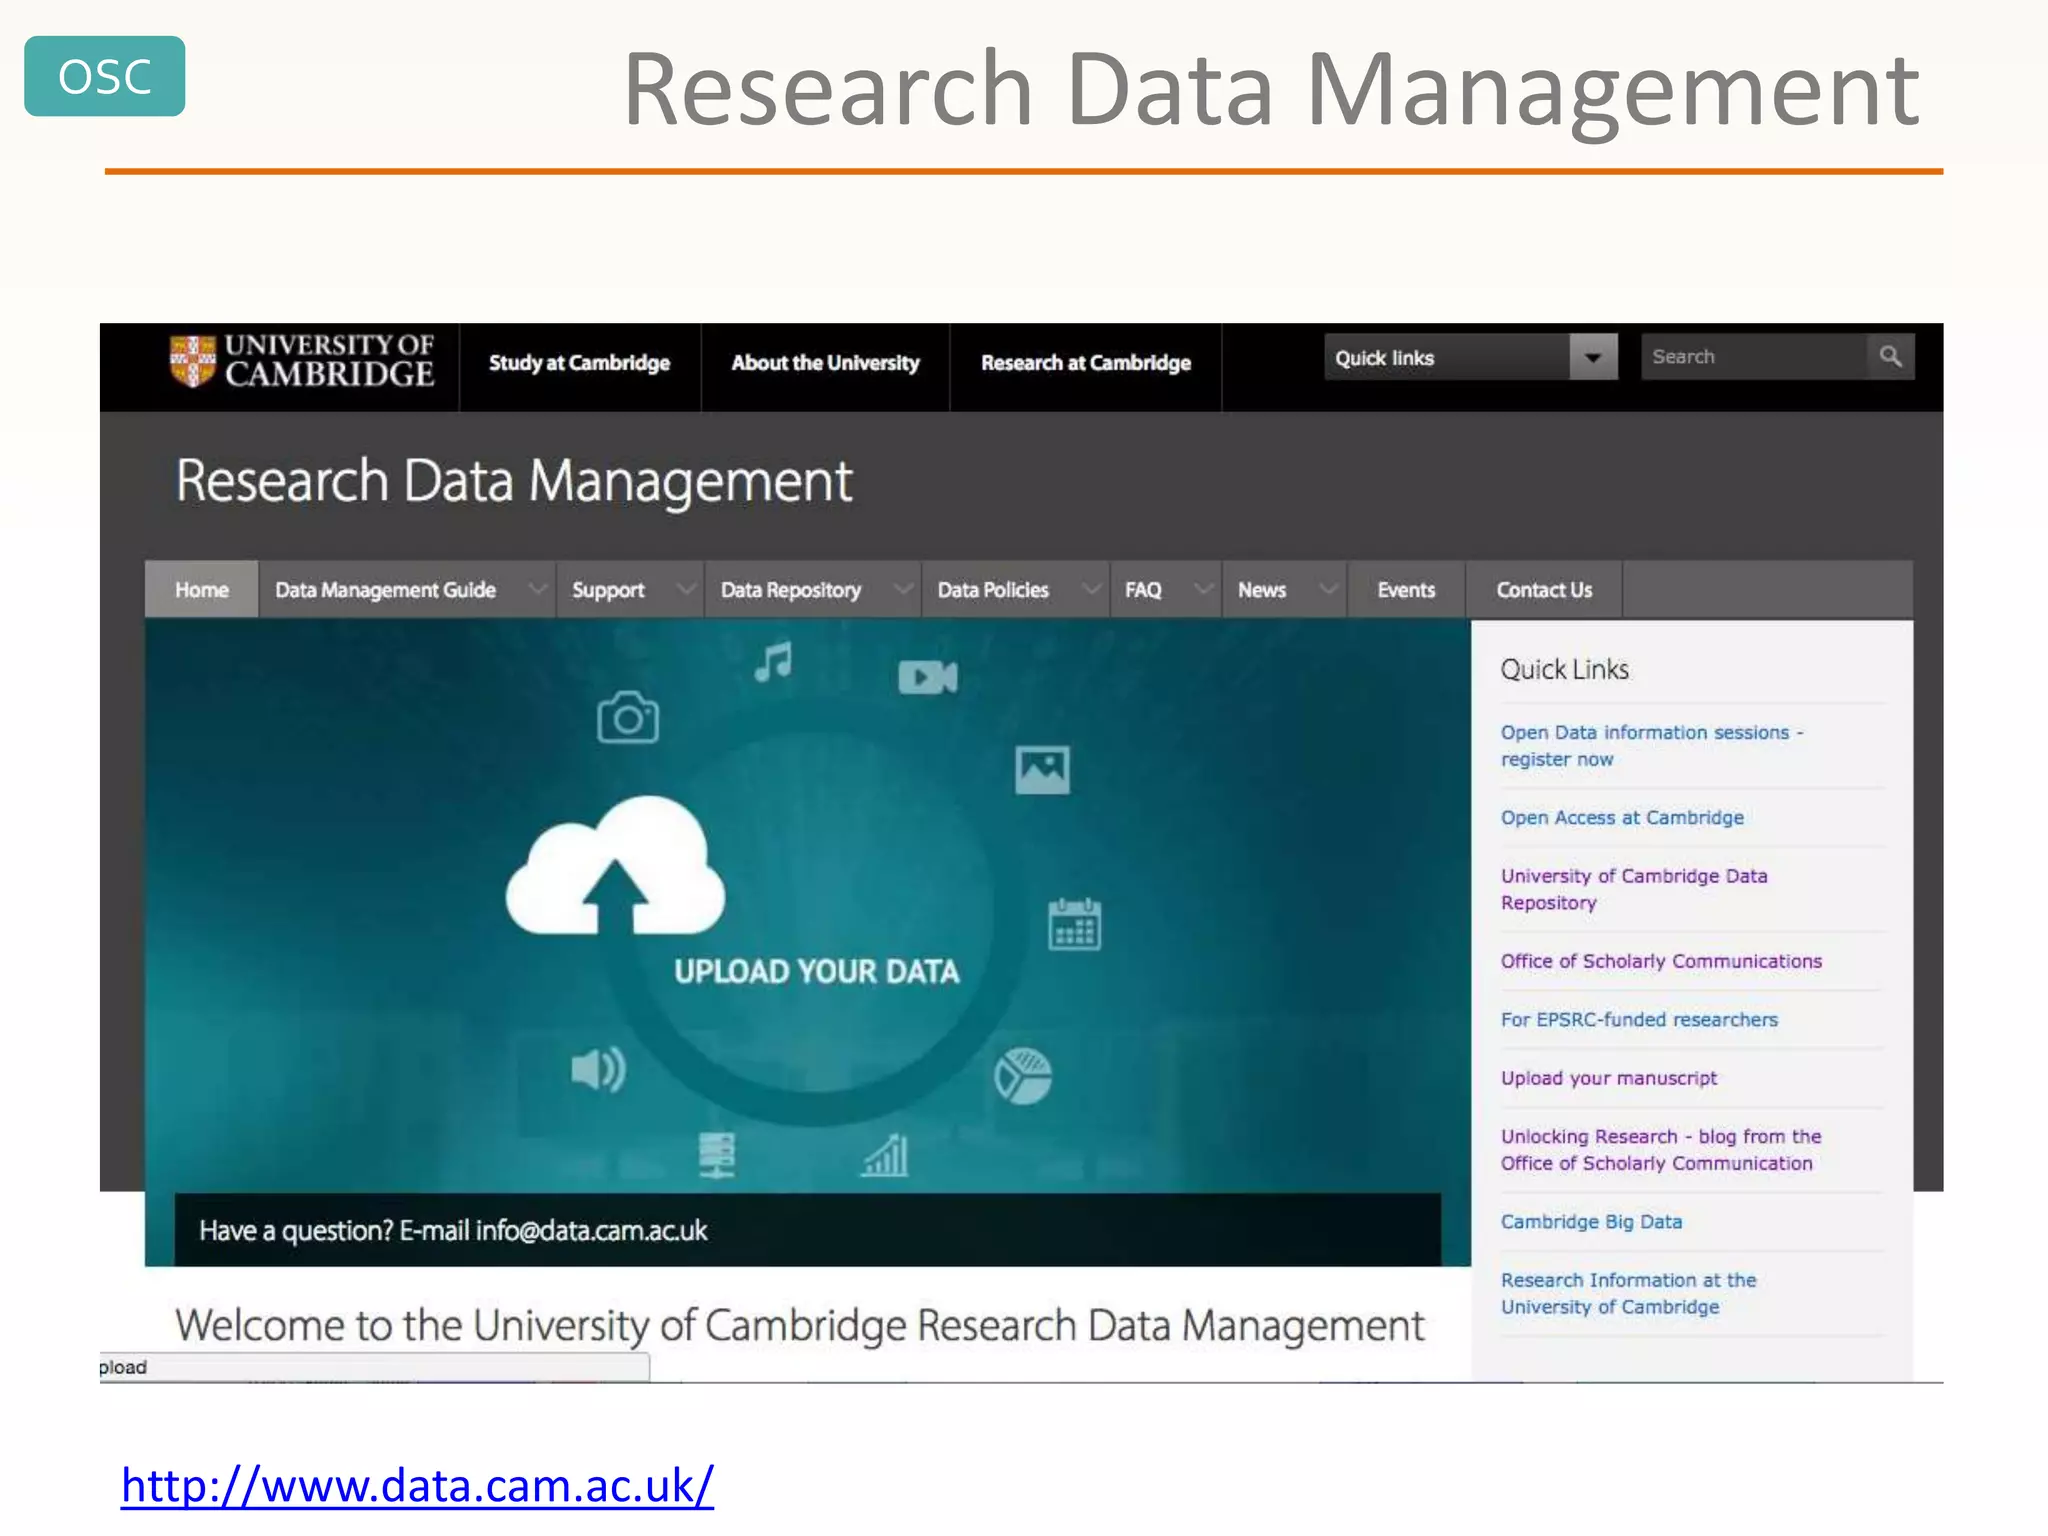
Task: Click the bar chart icon in banner
Action: point(886,1155)
